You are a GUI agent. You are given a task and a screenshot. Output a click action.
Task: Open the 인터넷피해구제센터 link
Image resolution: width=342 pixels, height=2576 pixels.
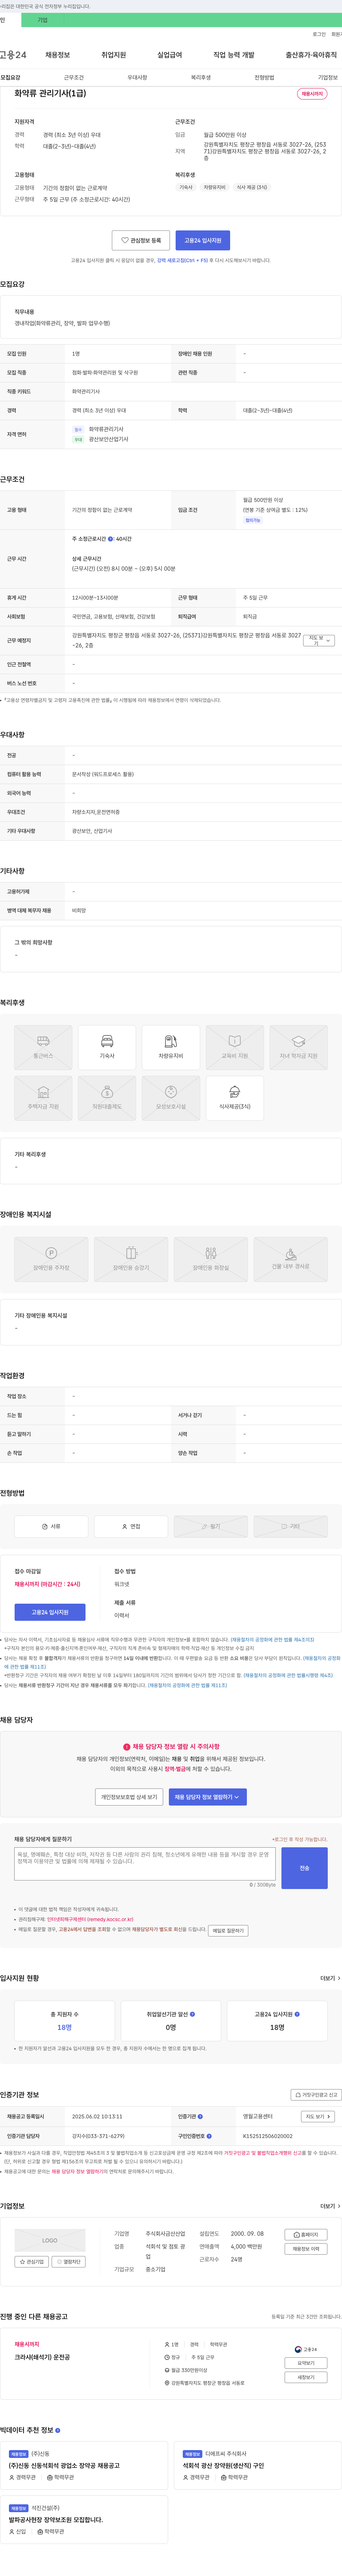click(90, 1919)
